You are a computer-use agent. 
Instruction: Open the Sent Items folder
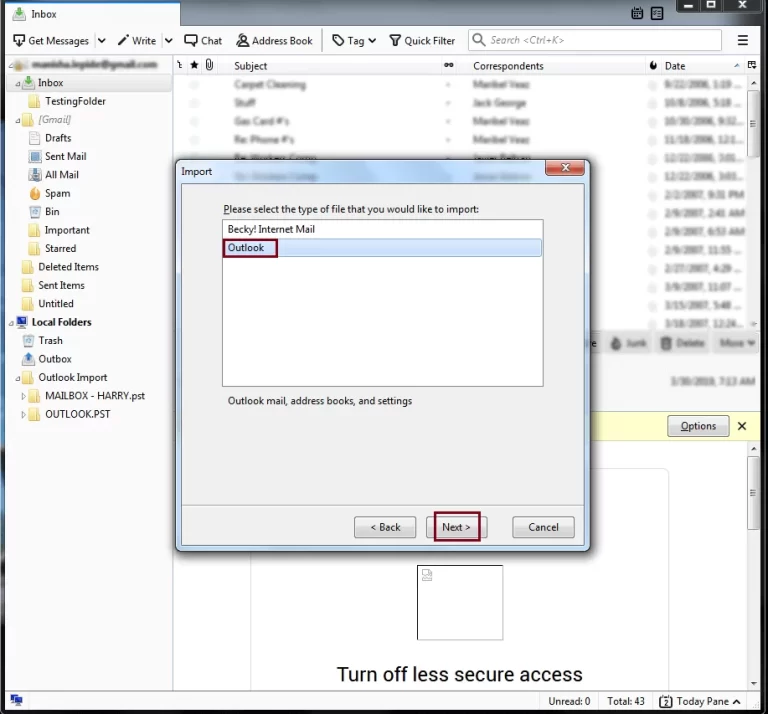click(61, 285)
